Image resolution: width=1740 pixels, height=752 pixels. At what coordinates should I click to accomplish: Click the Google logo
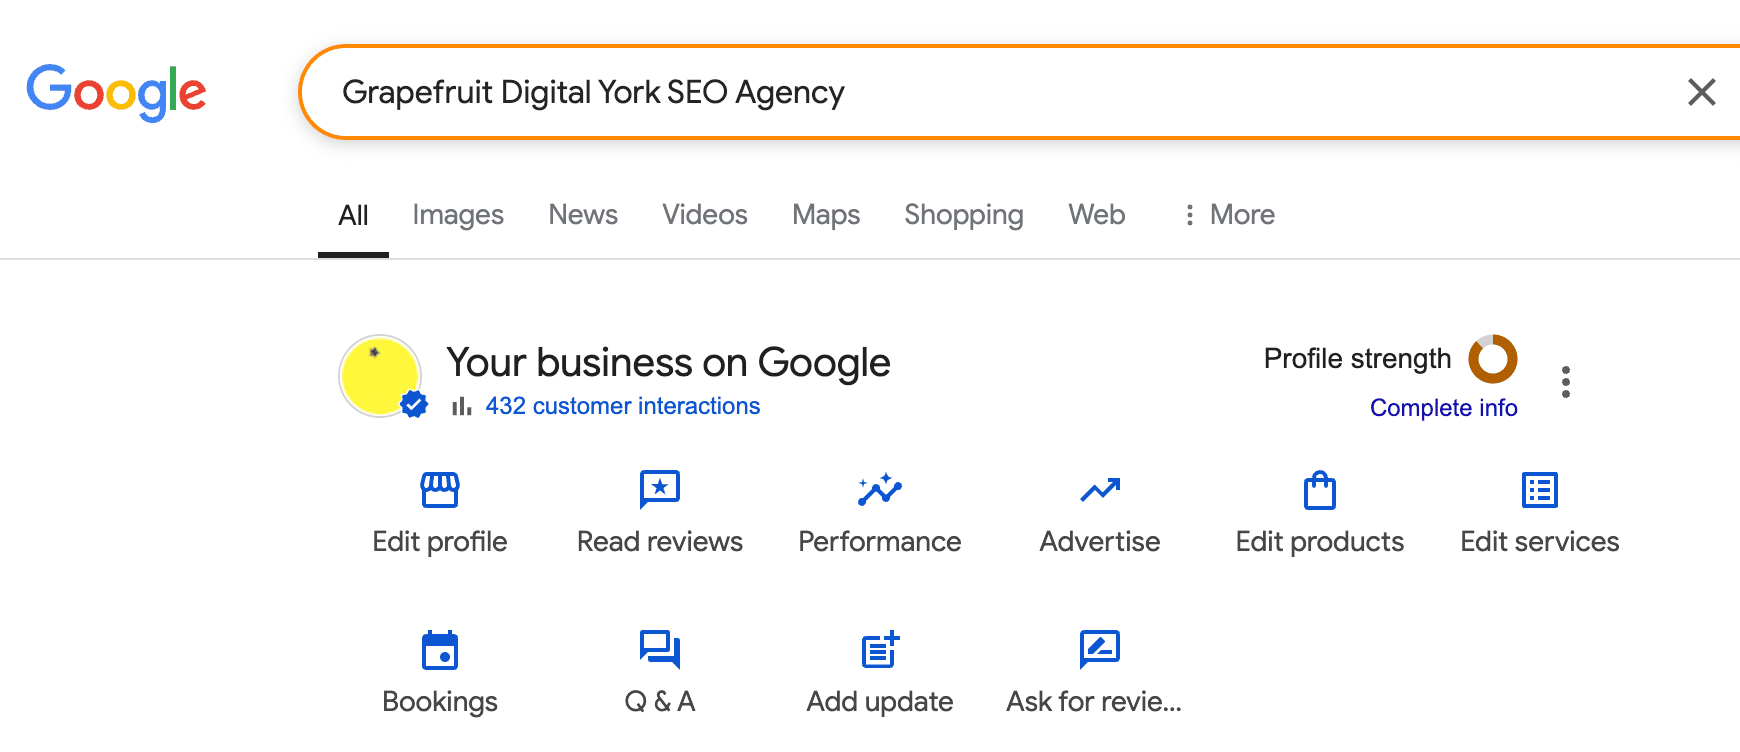(x=116, y=91)
